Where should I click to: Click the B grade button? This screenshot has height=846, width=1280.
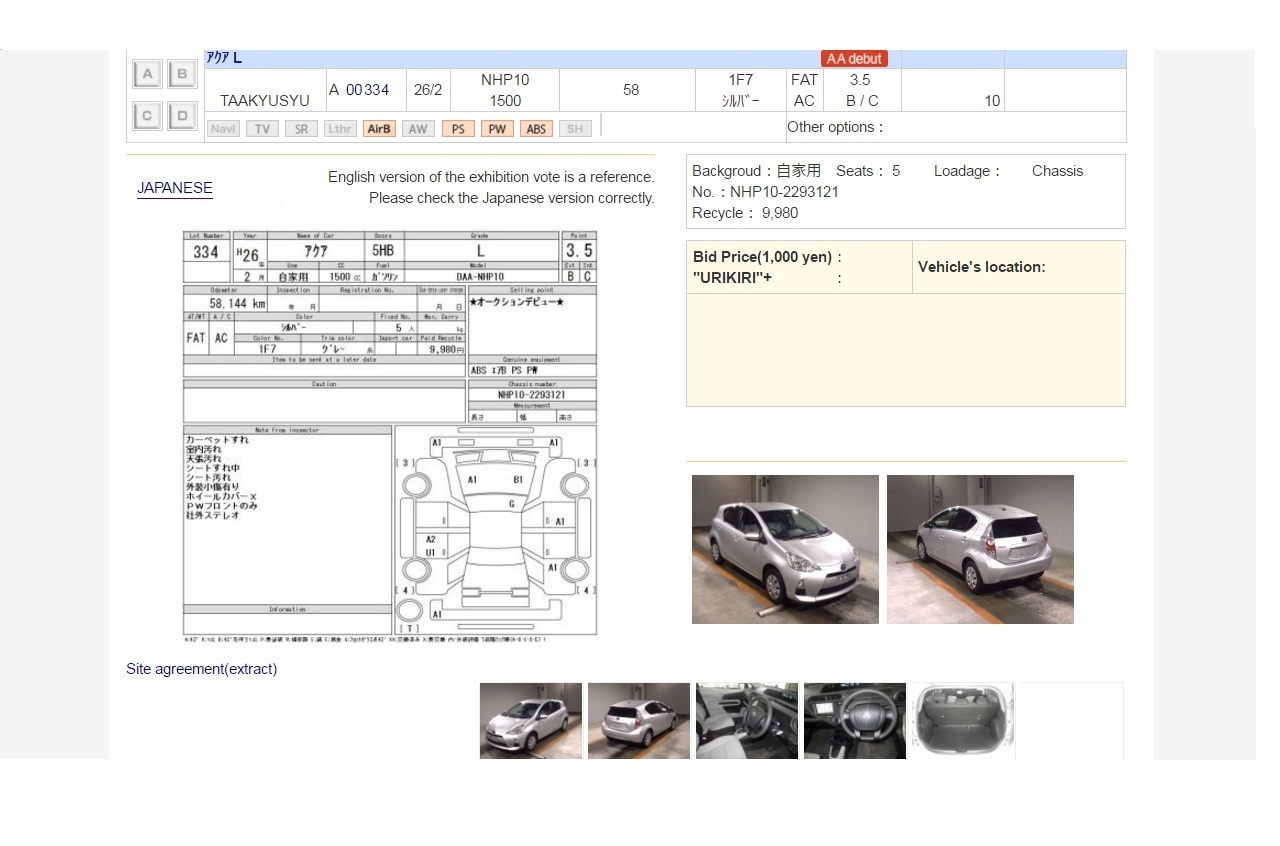pos(182,74)
